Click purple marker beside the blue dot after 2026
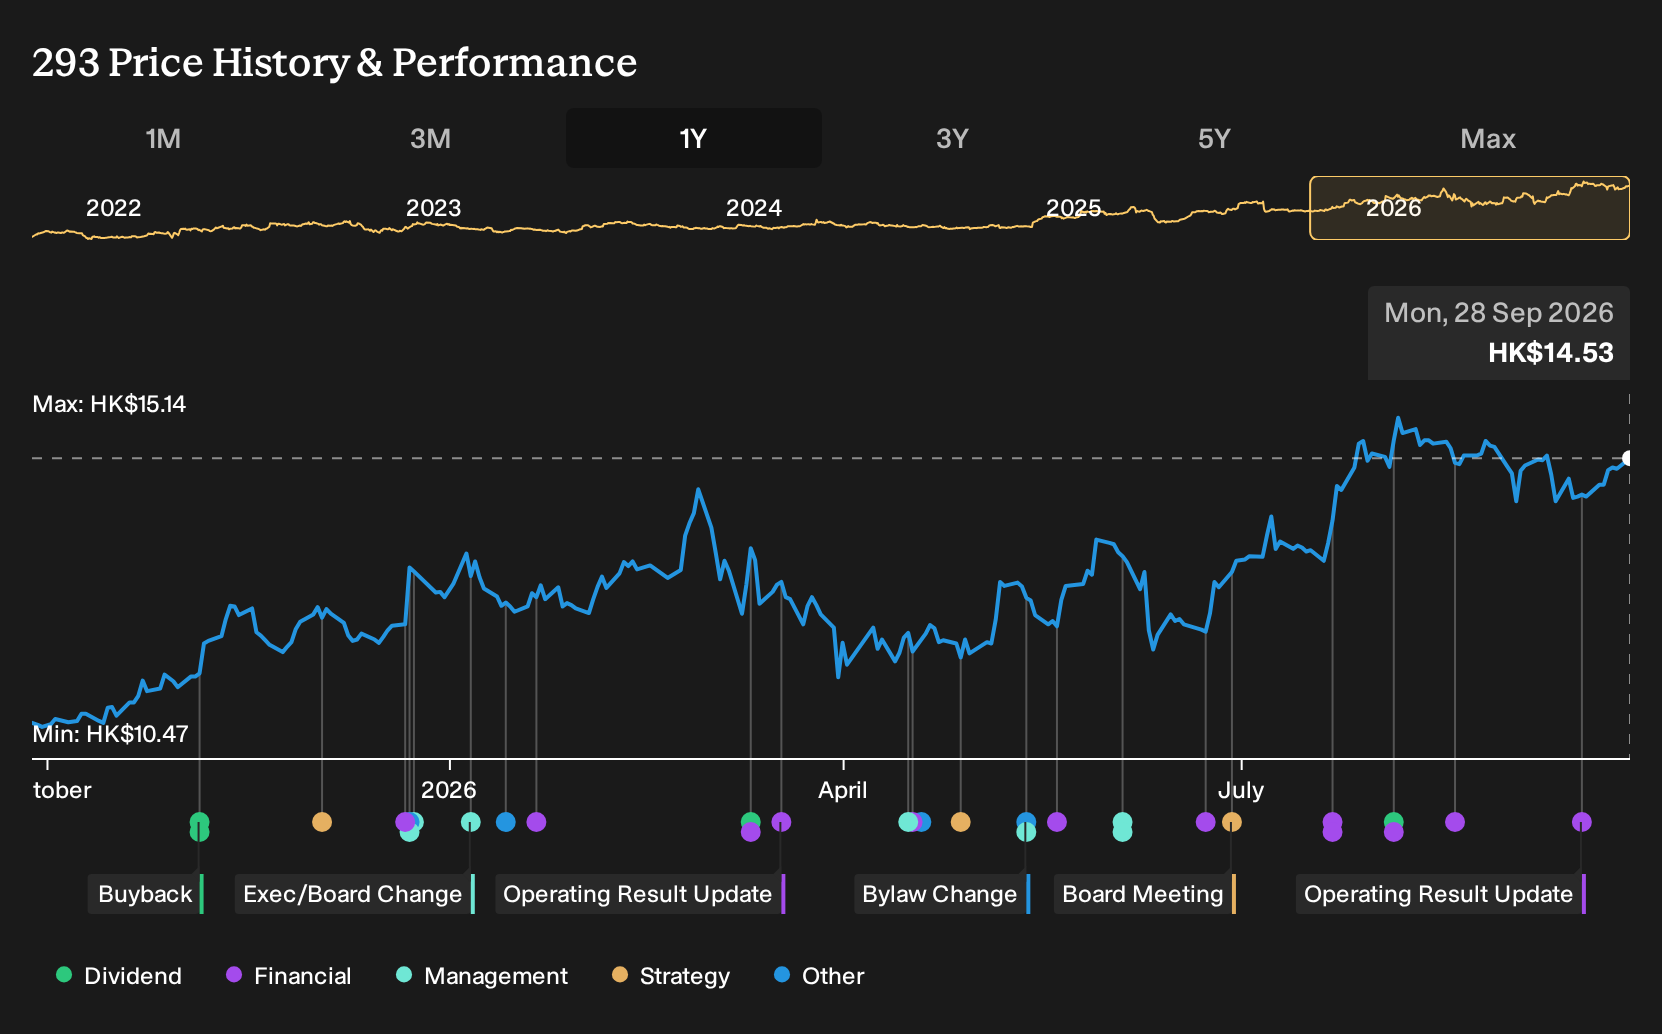 536,822
